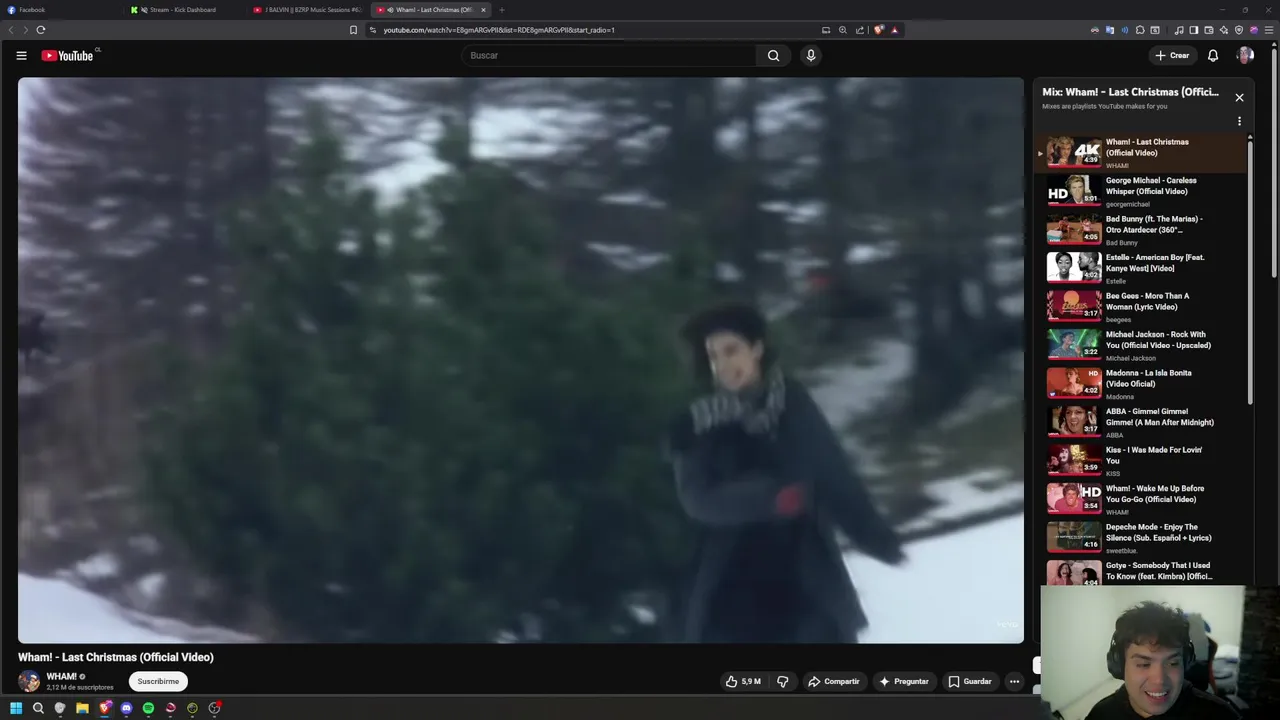
Task: Click the Crear button
Action: (x=1172, y=56)
